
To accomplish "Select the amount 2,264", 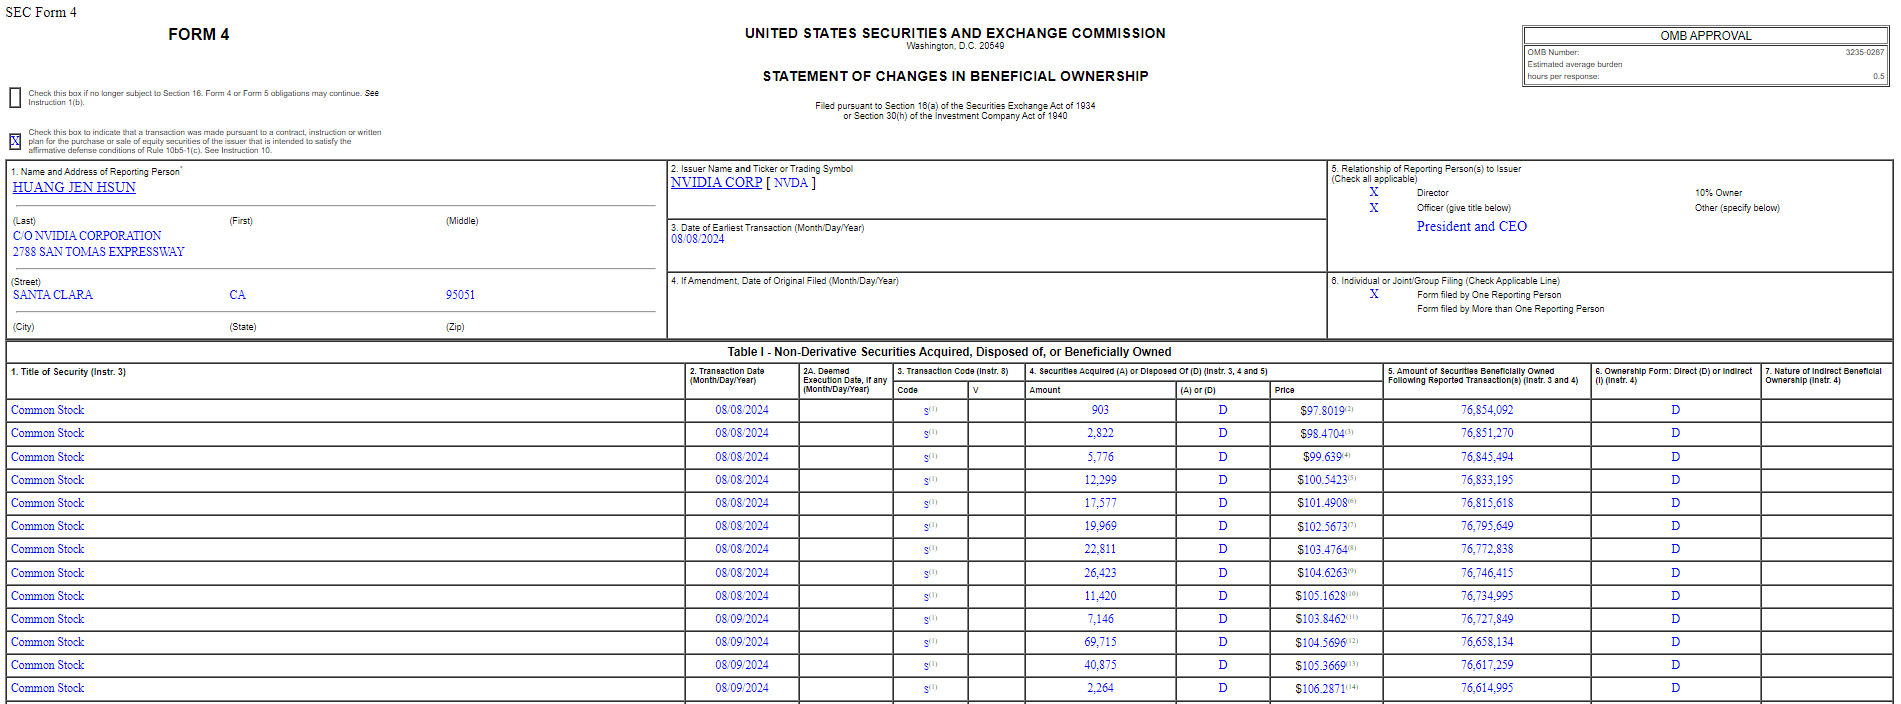I will tap(1100, 688).
